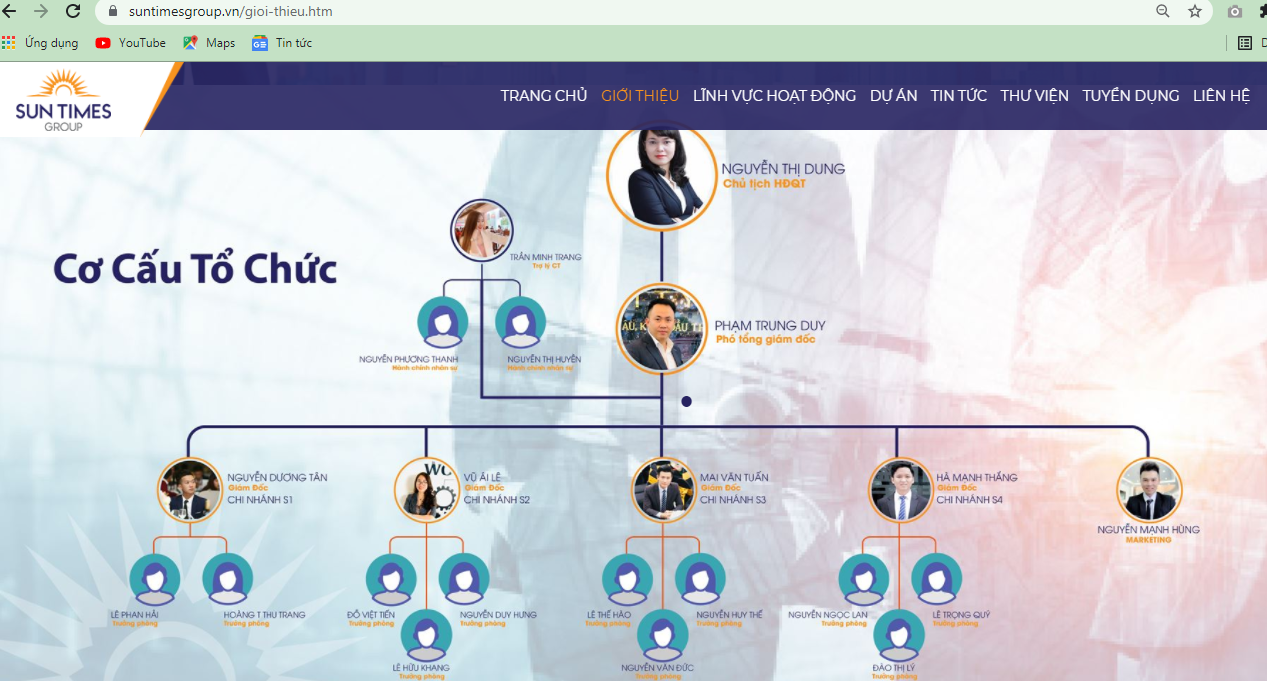Image resolution: width=1267 pixels, height=681 pixels.
Task: Select the GIỚI THIỆU menu item
Action: coord(640,96)
